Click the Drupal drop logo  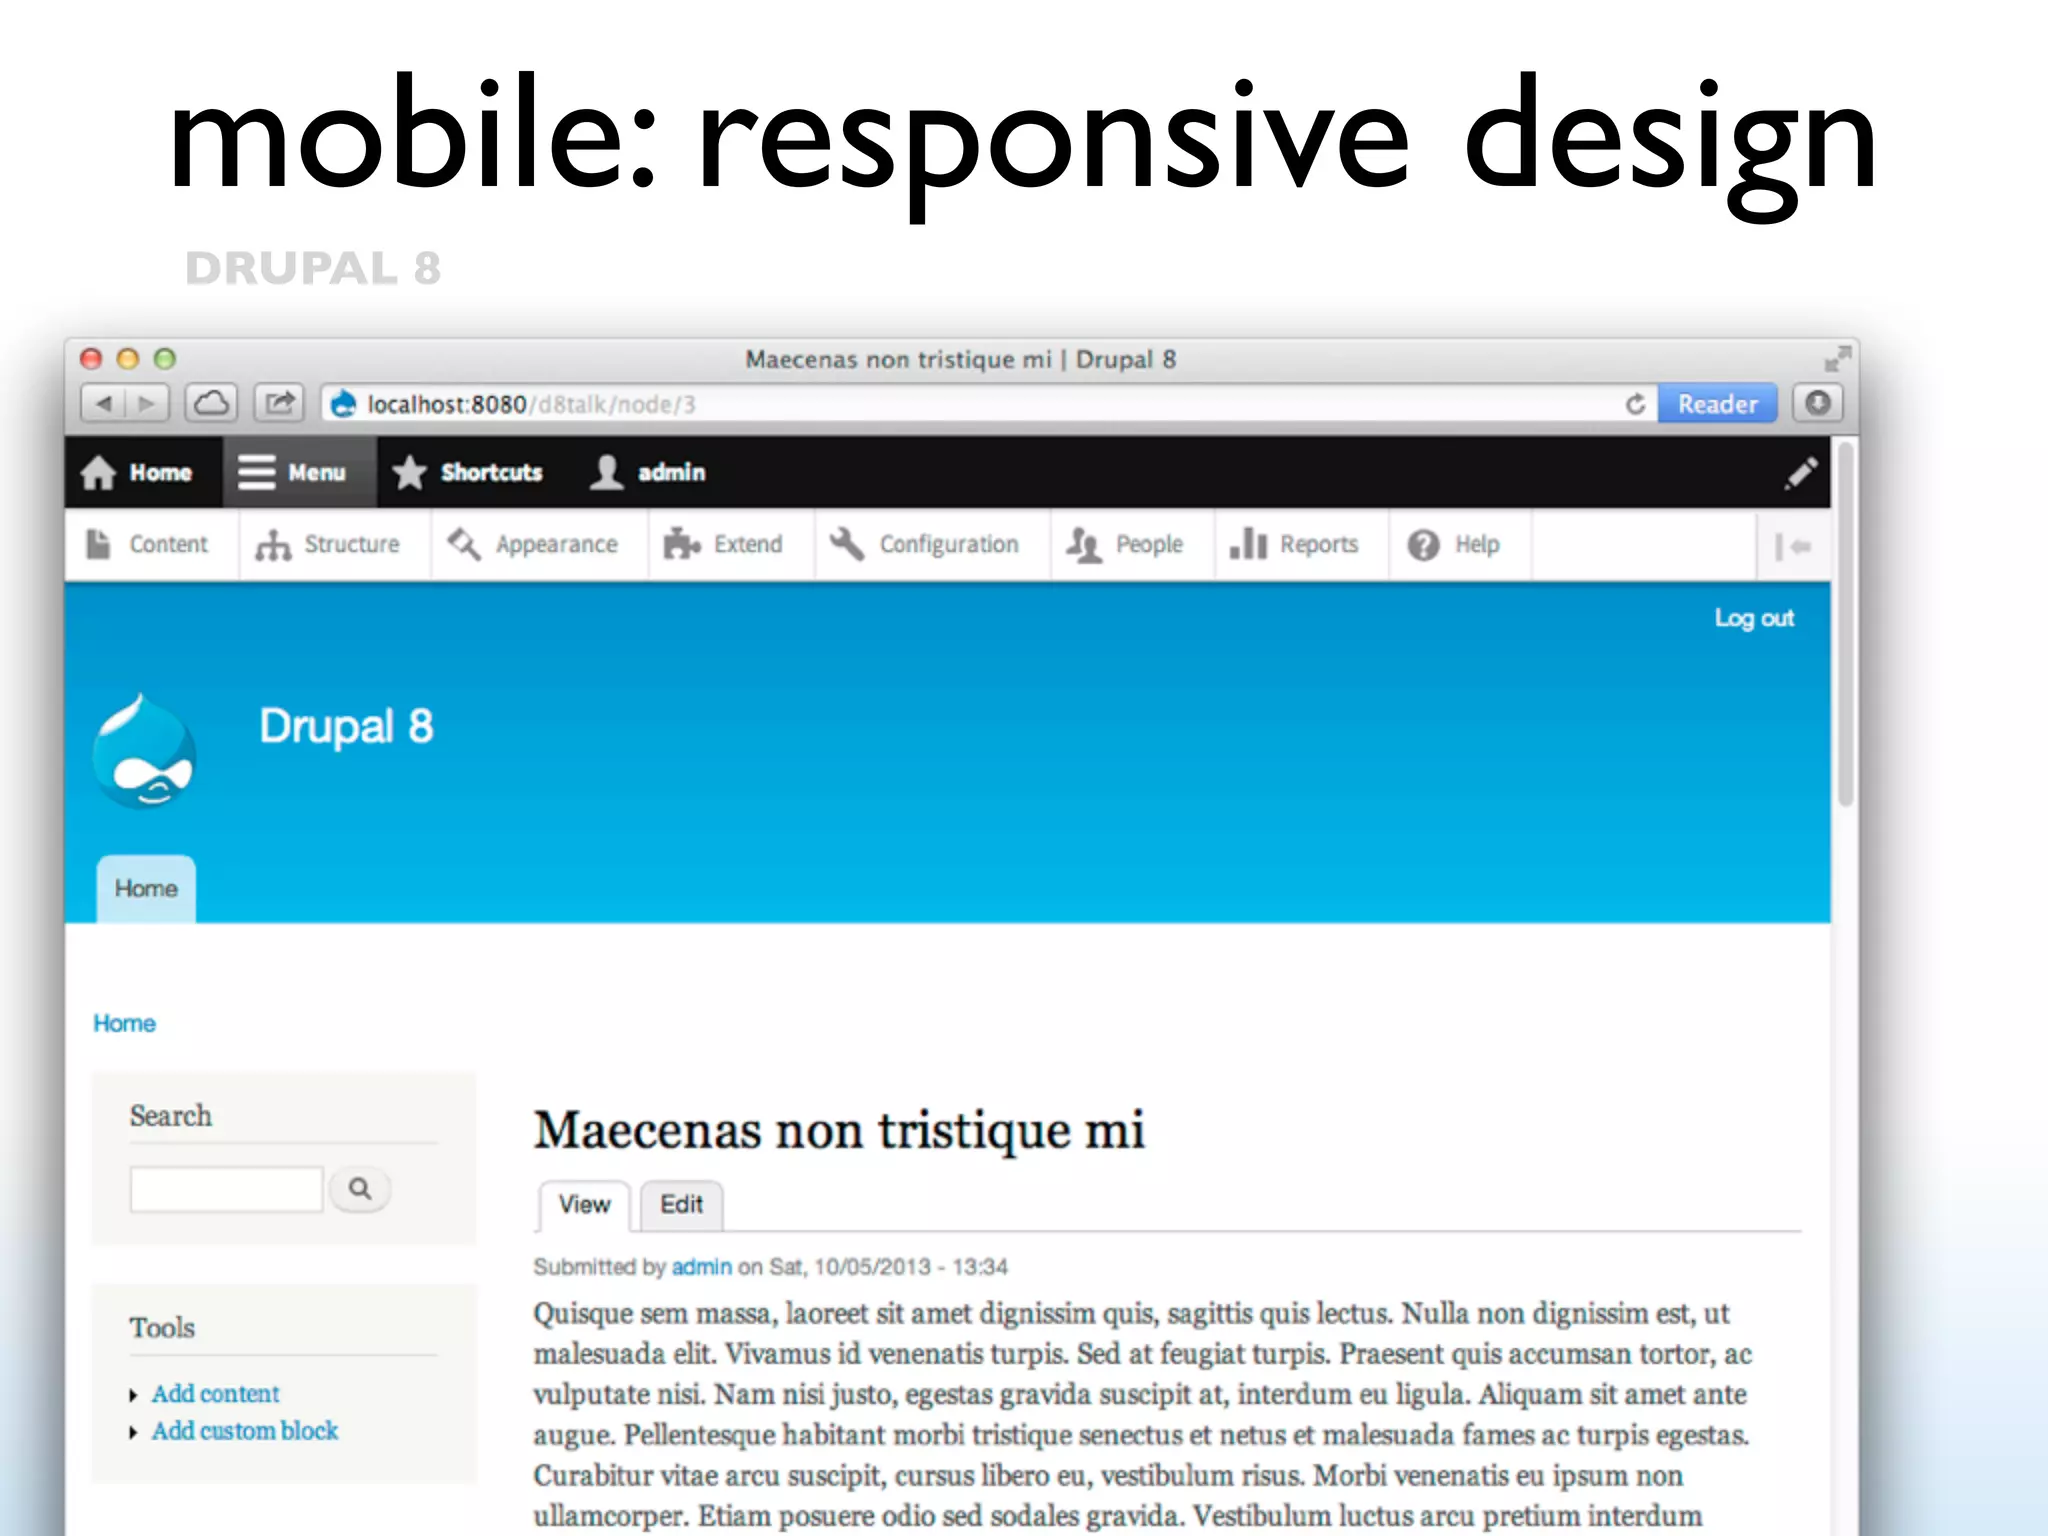point(145,750)
